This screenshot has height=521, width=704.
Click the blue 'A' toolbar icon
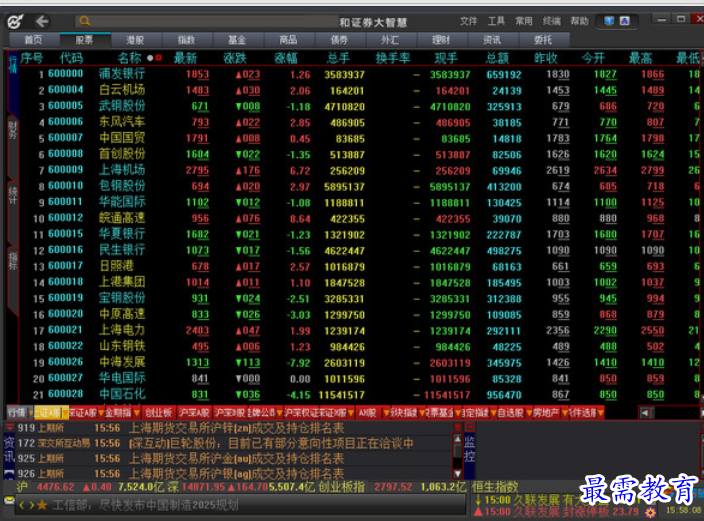click(x=625, y=21)
